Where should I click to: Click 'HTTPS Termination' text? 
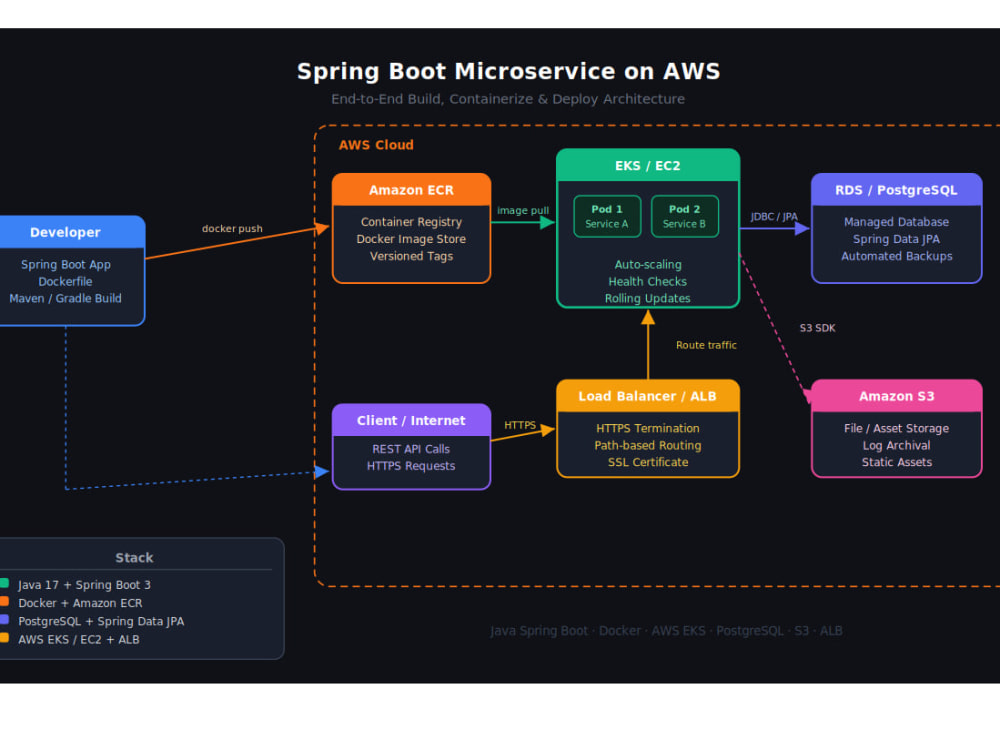click(x=648, y=429)
